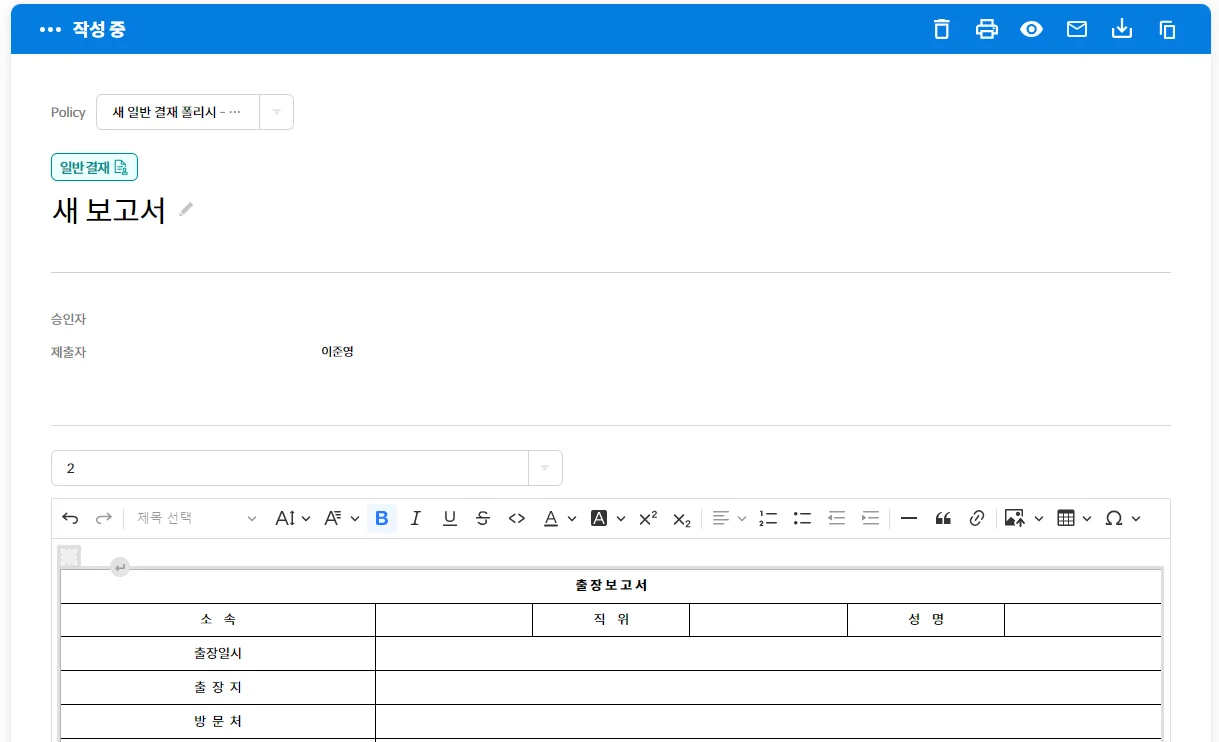Toggle italic formatting

(416, 518)
